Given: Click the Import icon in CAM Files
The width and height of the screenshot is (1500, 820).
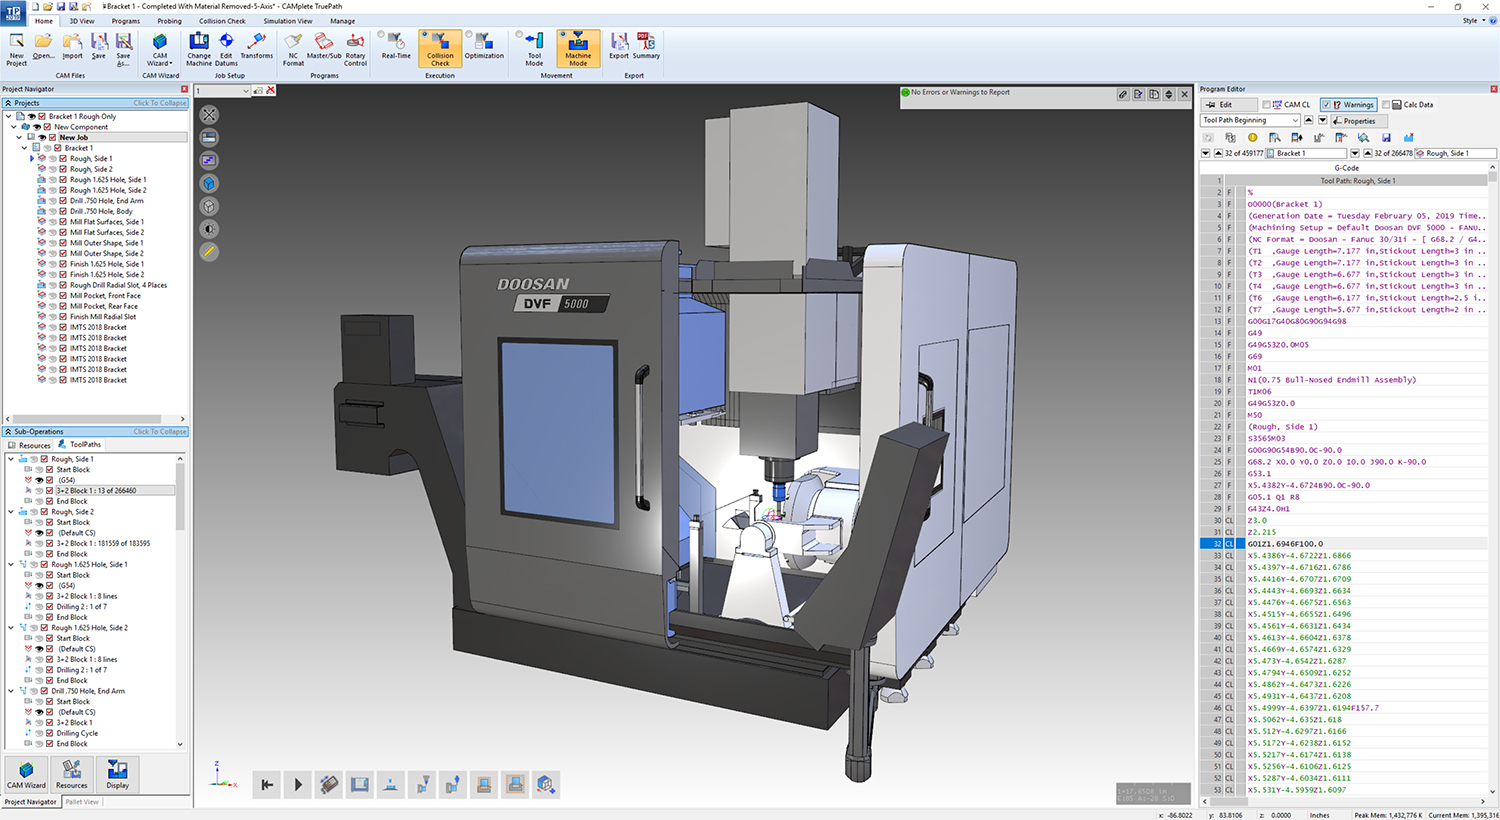Looking at the screenshot, I should coord(72,47).
